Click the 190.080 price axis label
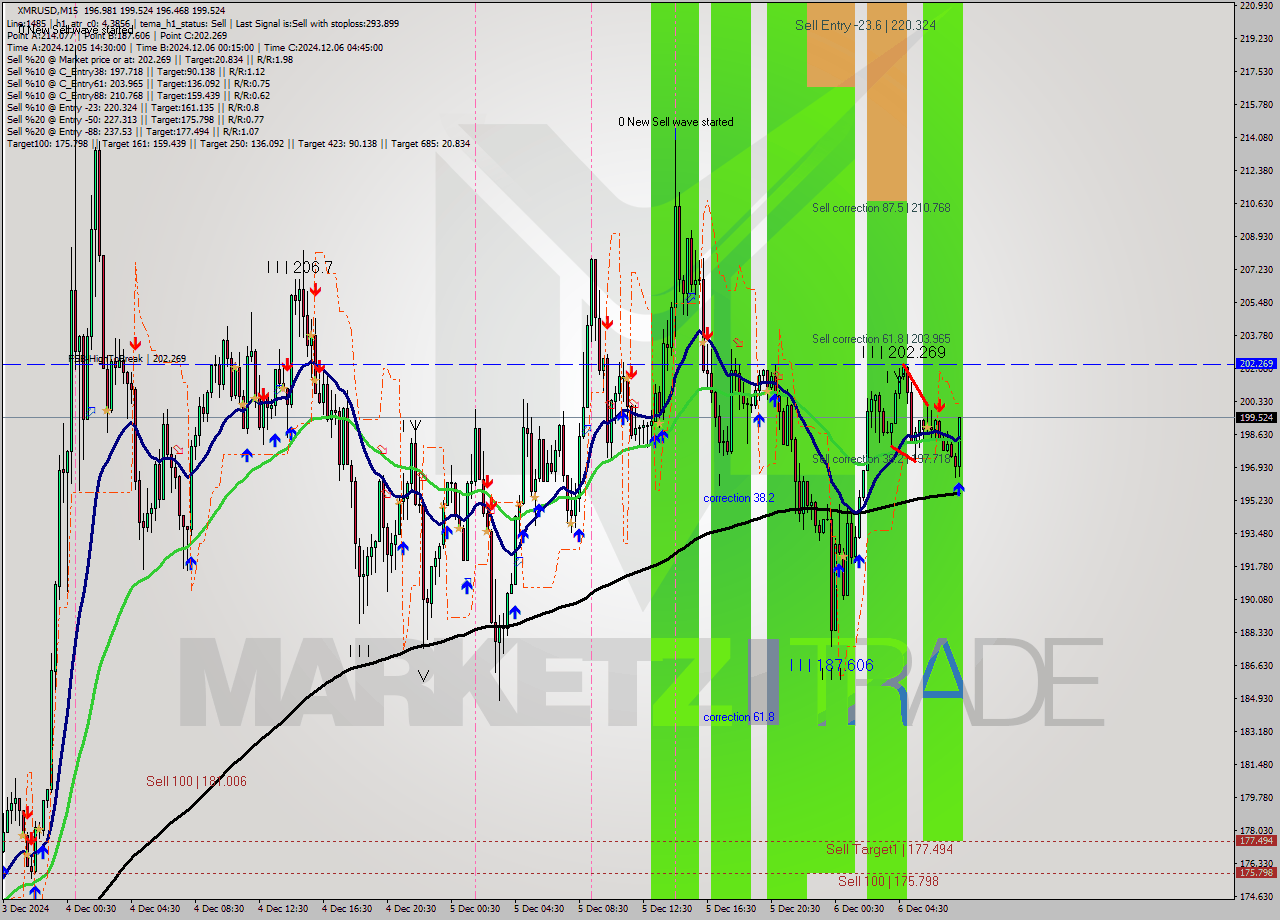This screenshot has width=1280, height=920. pos(1256,599)
